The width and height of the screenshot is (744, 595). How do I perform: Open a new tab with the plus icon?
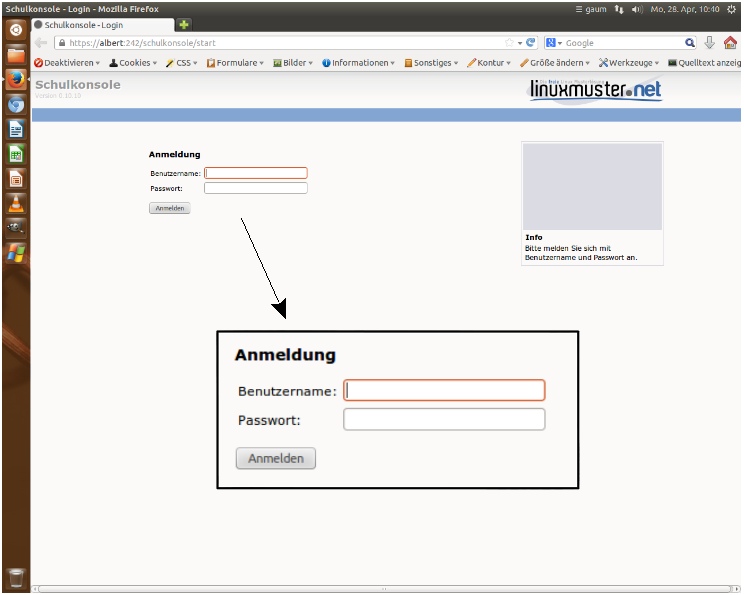click(184, 24)
